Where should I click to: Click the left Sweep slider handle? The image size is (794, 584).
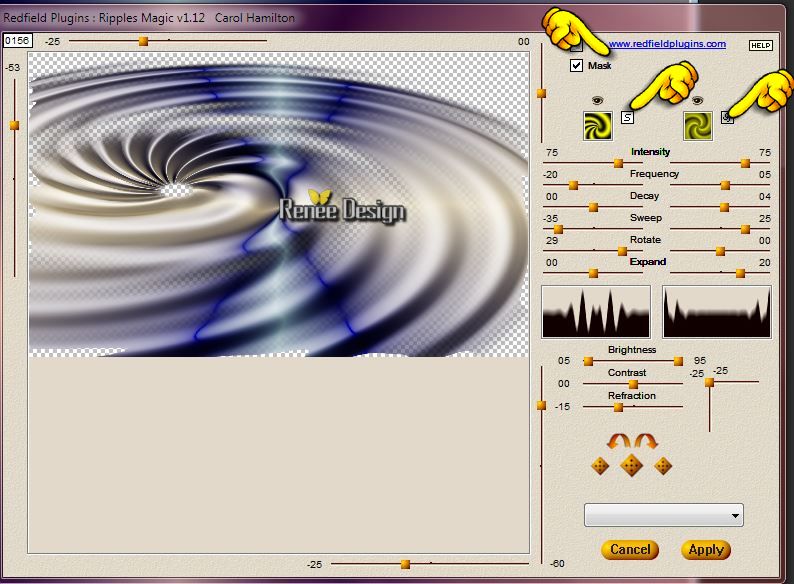tap(558, 229)
